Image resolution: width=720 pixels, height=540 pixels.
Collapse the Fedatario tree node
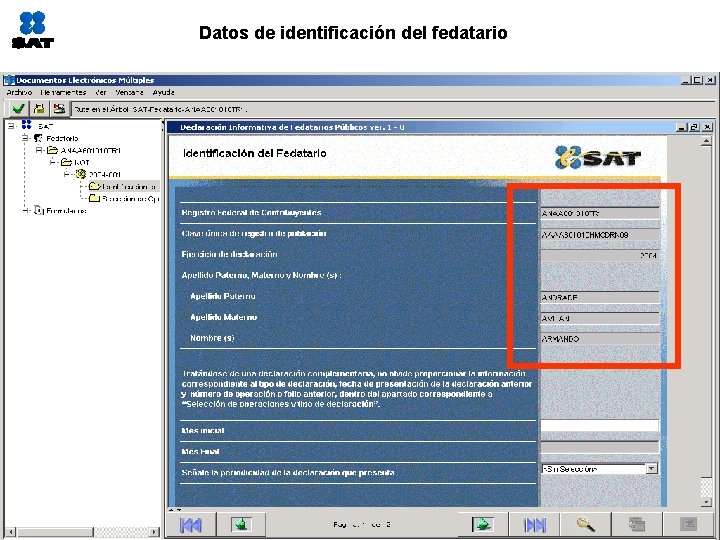26,138
